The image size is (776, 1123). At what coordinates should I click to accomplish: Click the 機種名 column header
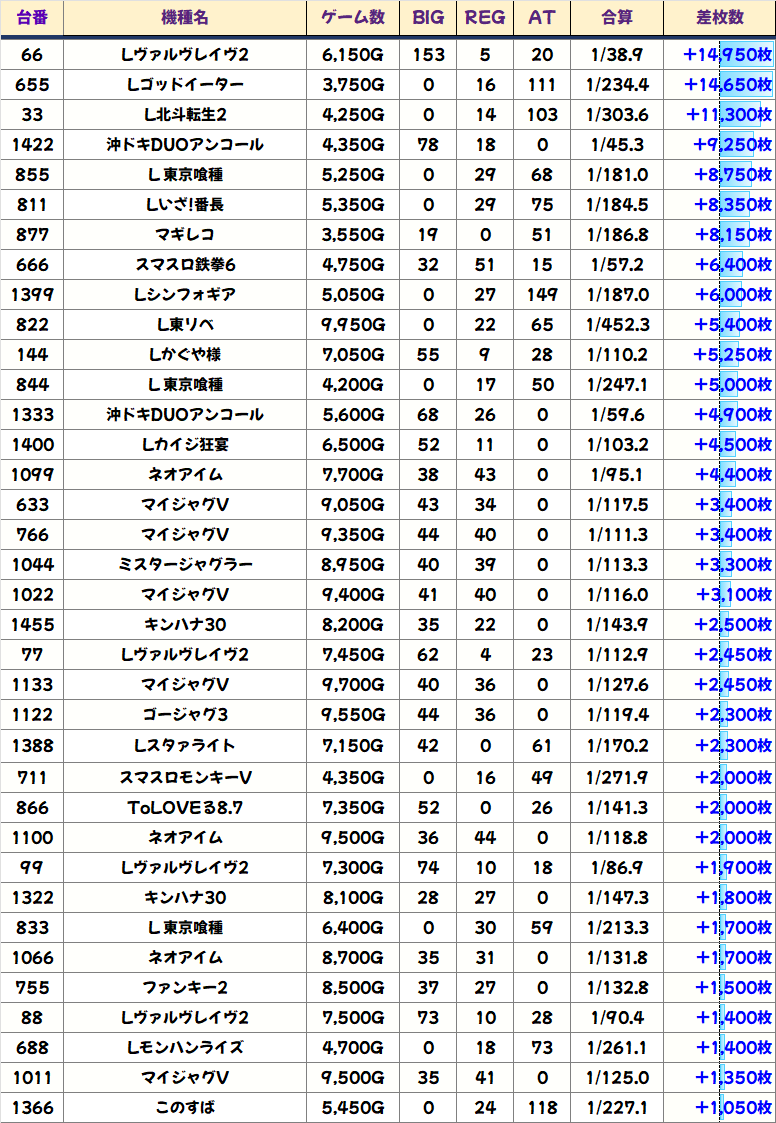tap(185, 18)
